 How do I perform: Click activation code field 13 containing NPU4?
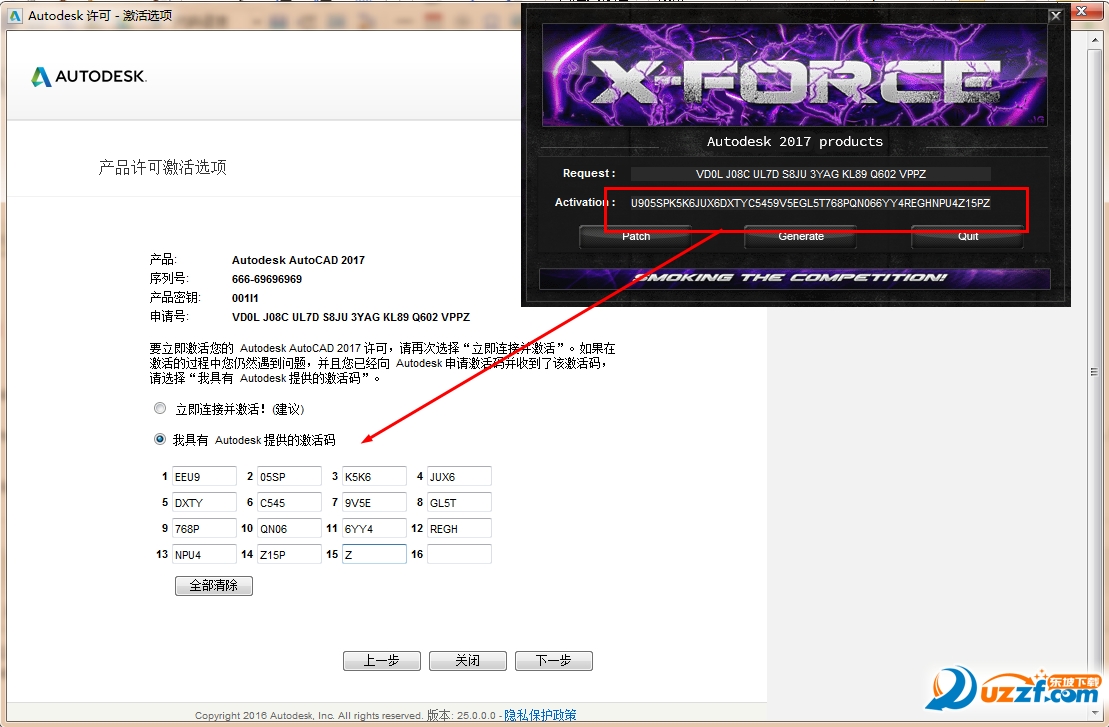pos(204,554)
